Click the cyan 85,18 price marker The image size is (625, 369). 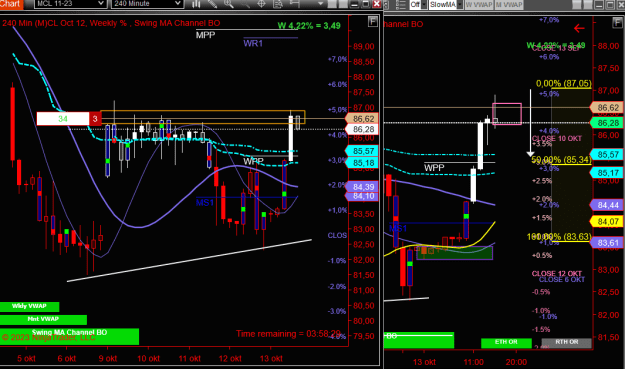click(363, 163)
